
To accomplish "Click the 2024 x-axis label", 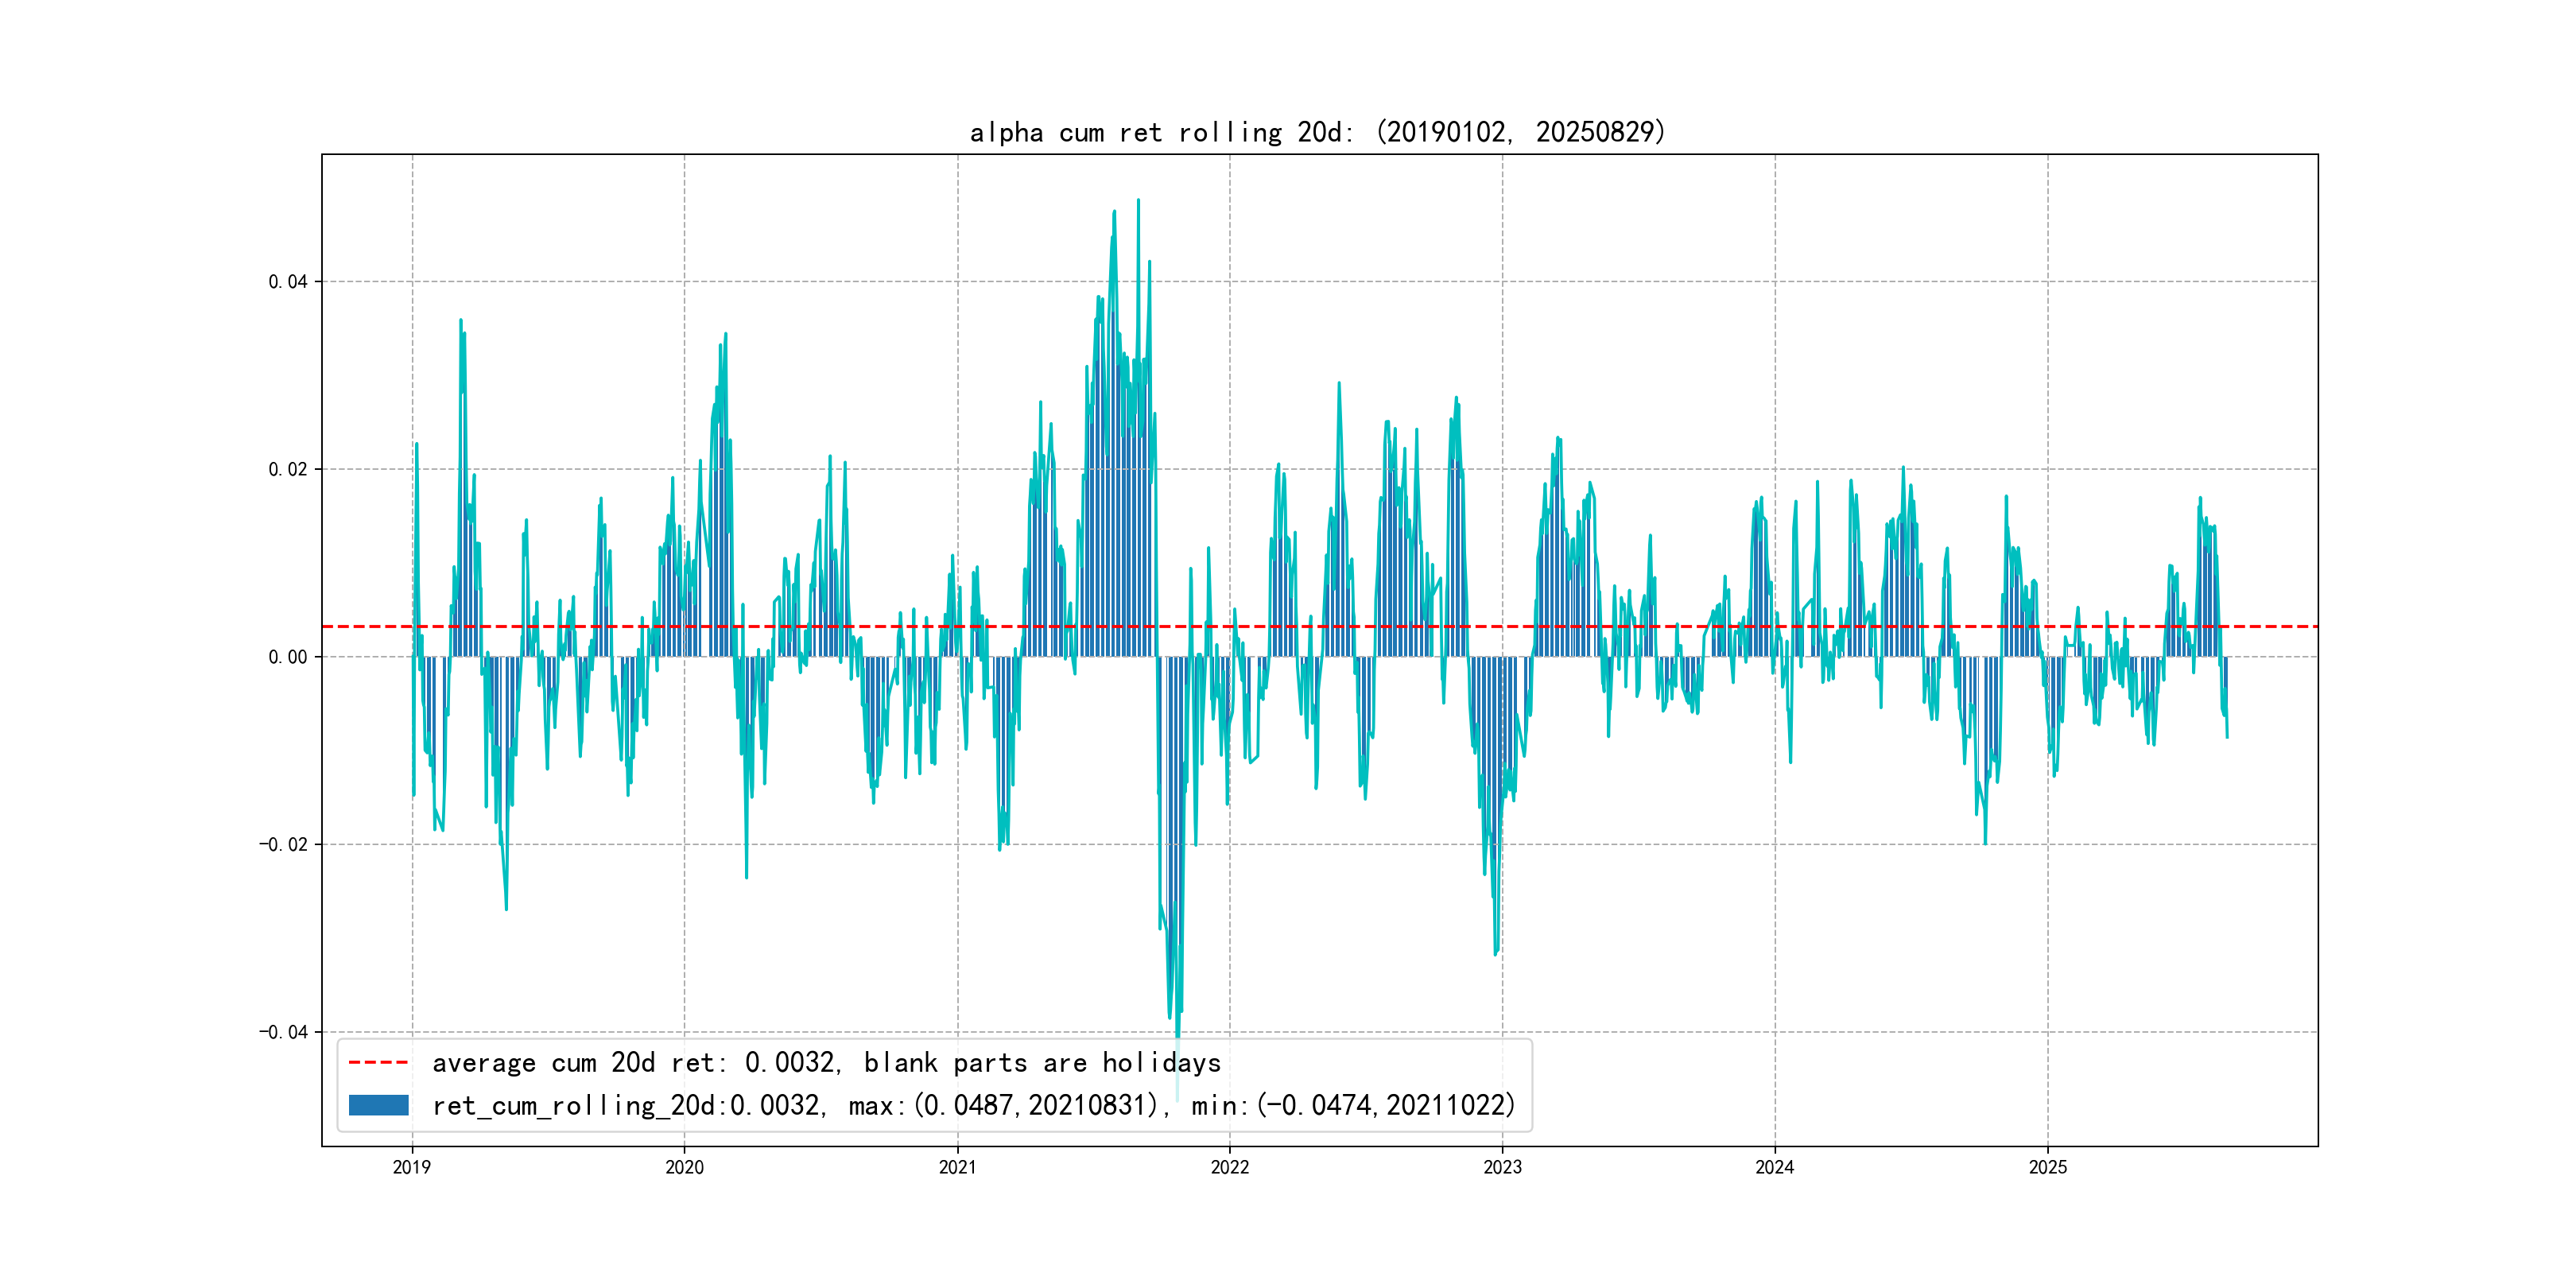I will 1775,1167.
